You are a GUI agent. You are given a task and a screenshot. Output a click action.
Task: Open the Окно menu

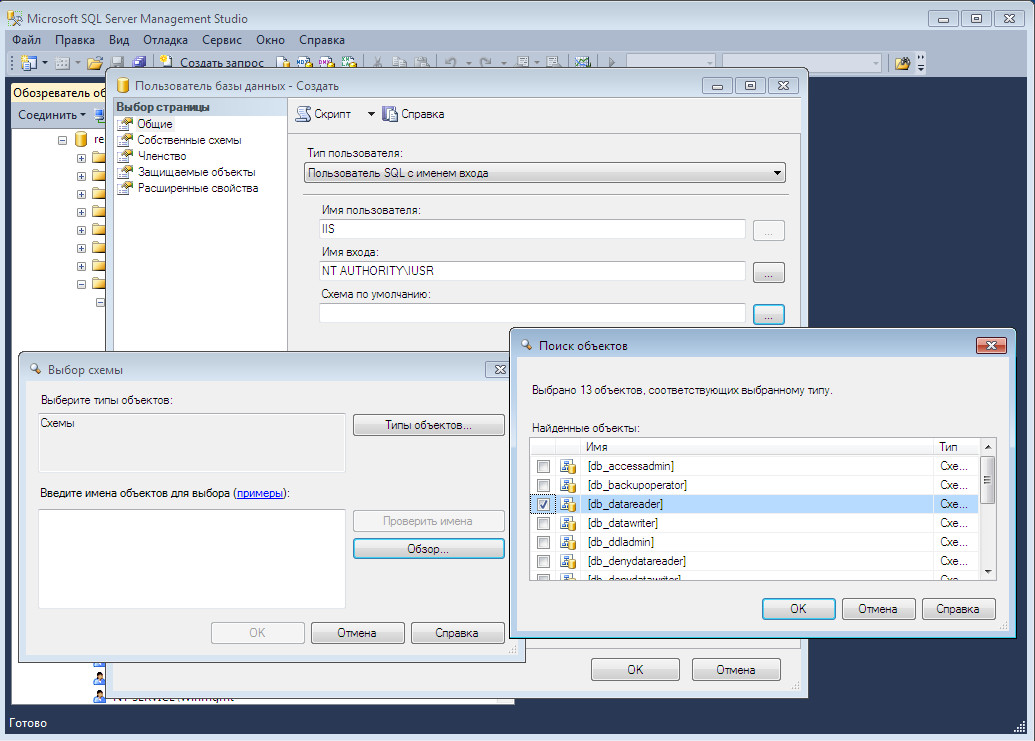(270, 40)
